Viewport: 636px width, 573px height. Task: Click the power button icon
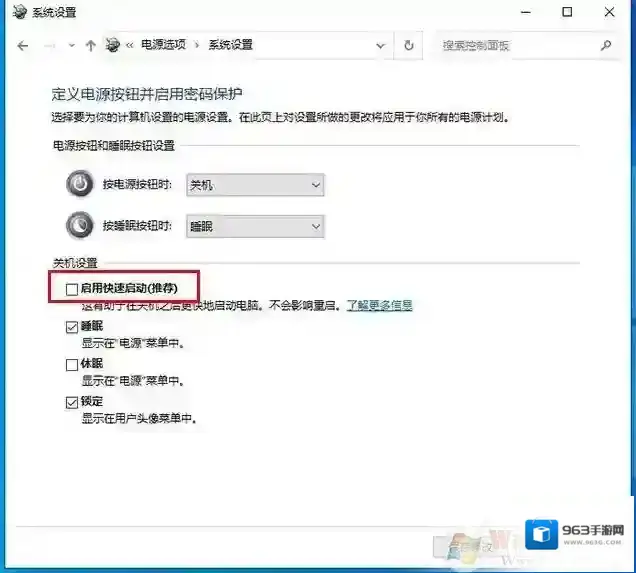80,183
